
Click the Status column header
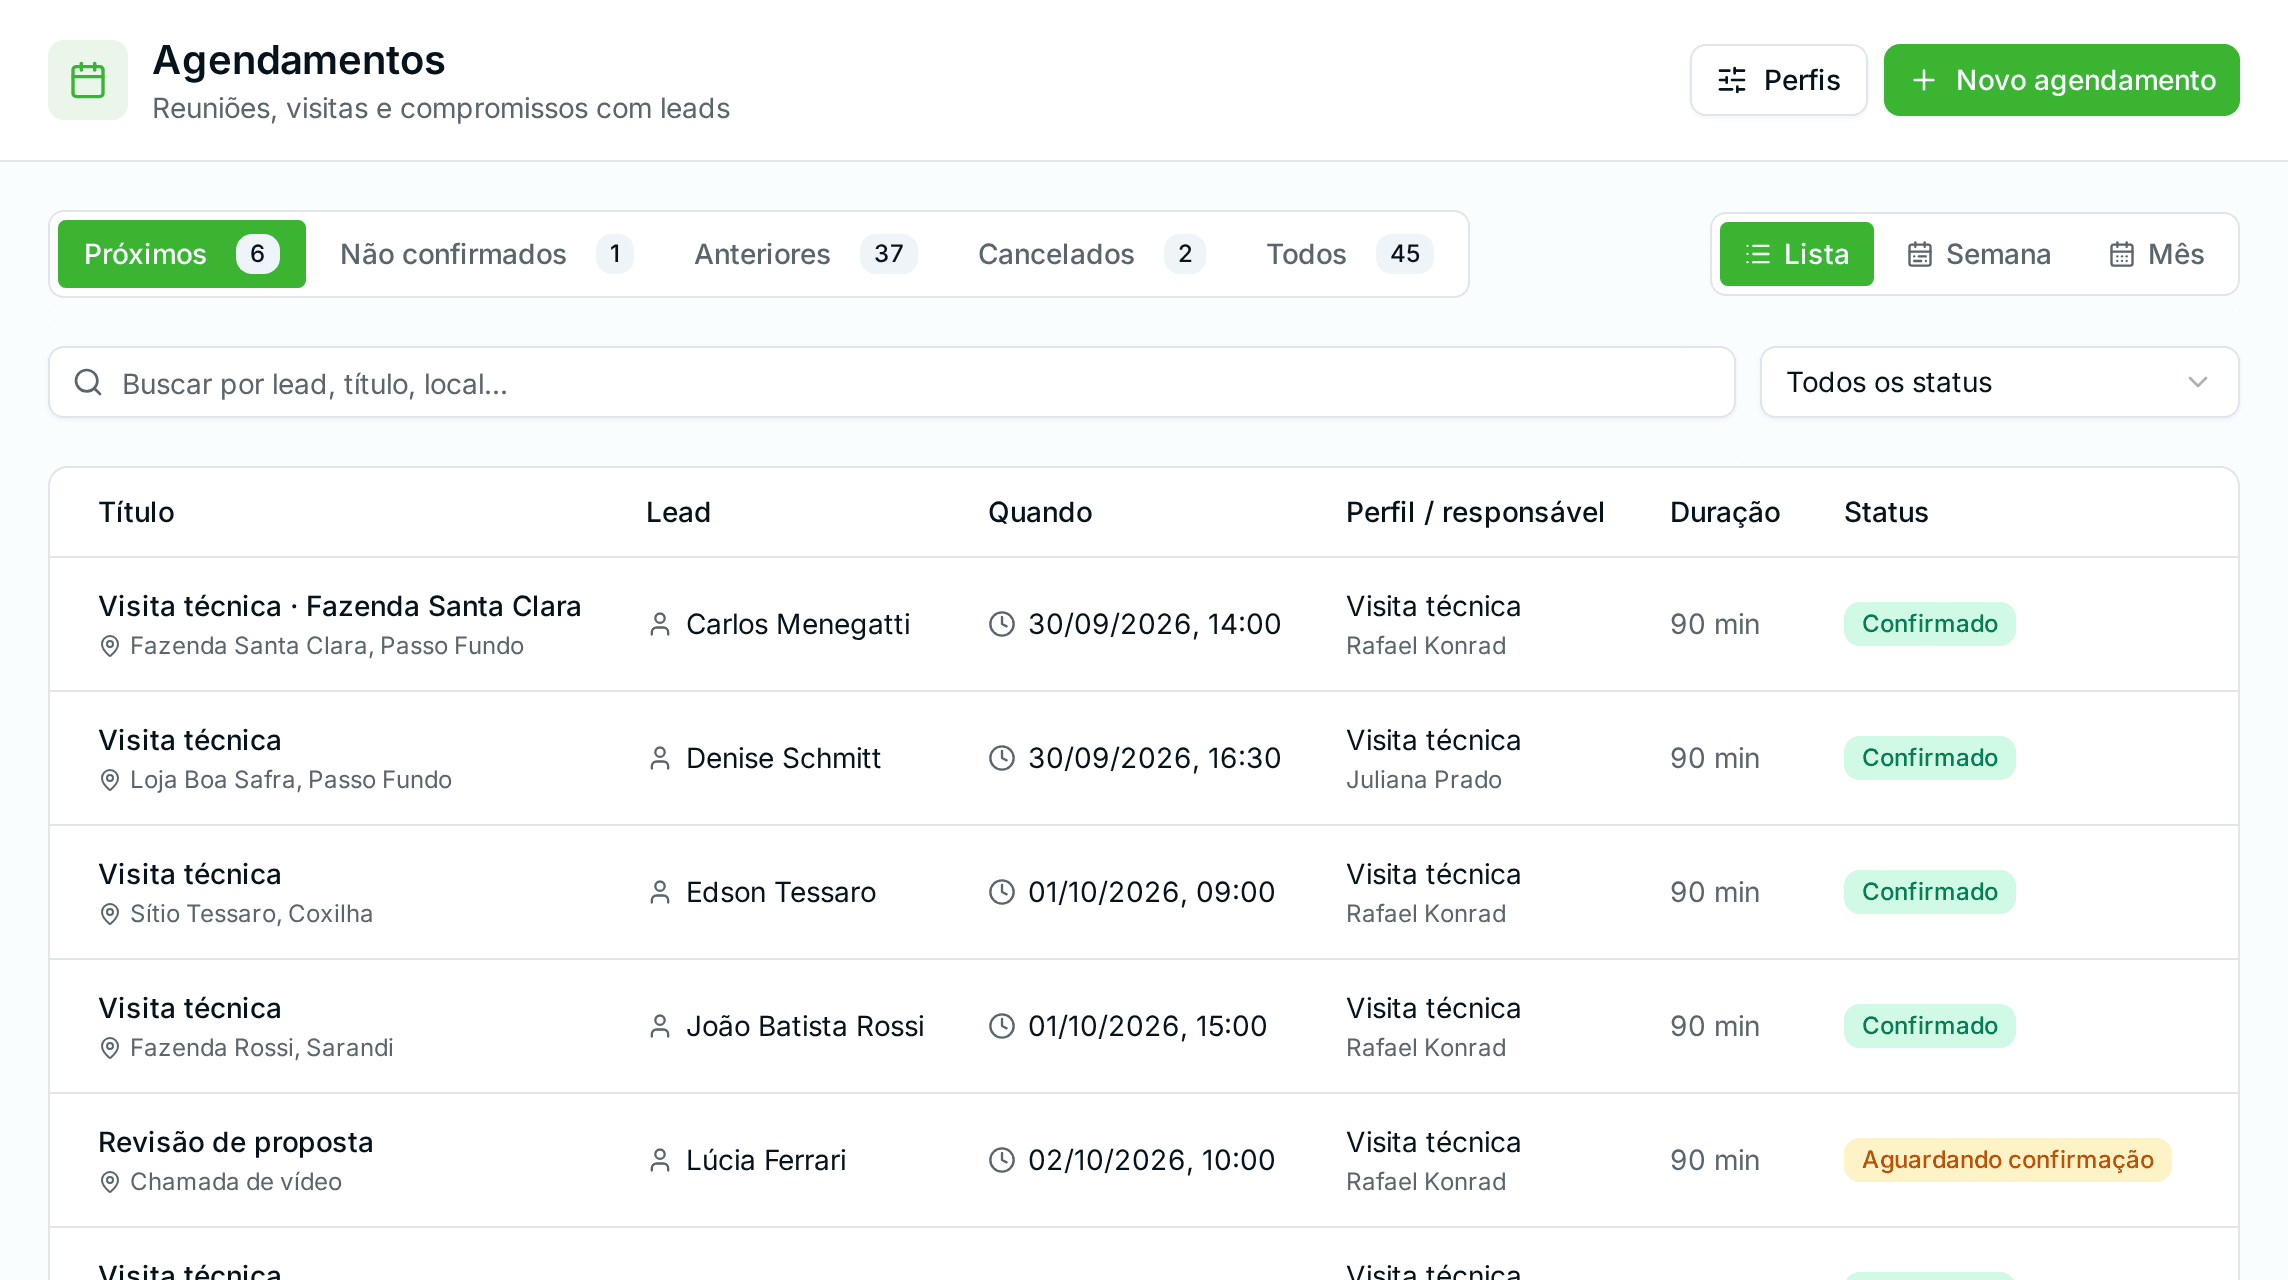pyautogui.click(x=1886, y=512)
